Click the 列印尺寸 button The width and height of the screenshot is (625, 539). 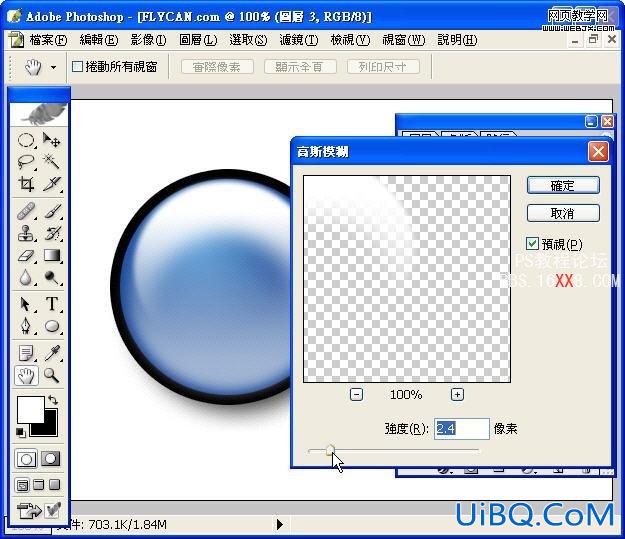coord(383,67)
